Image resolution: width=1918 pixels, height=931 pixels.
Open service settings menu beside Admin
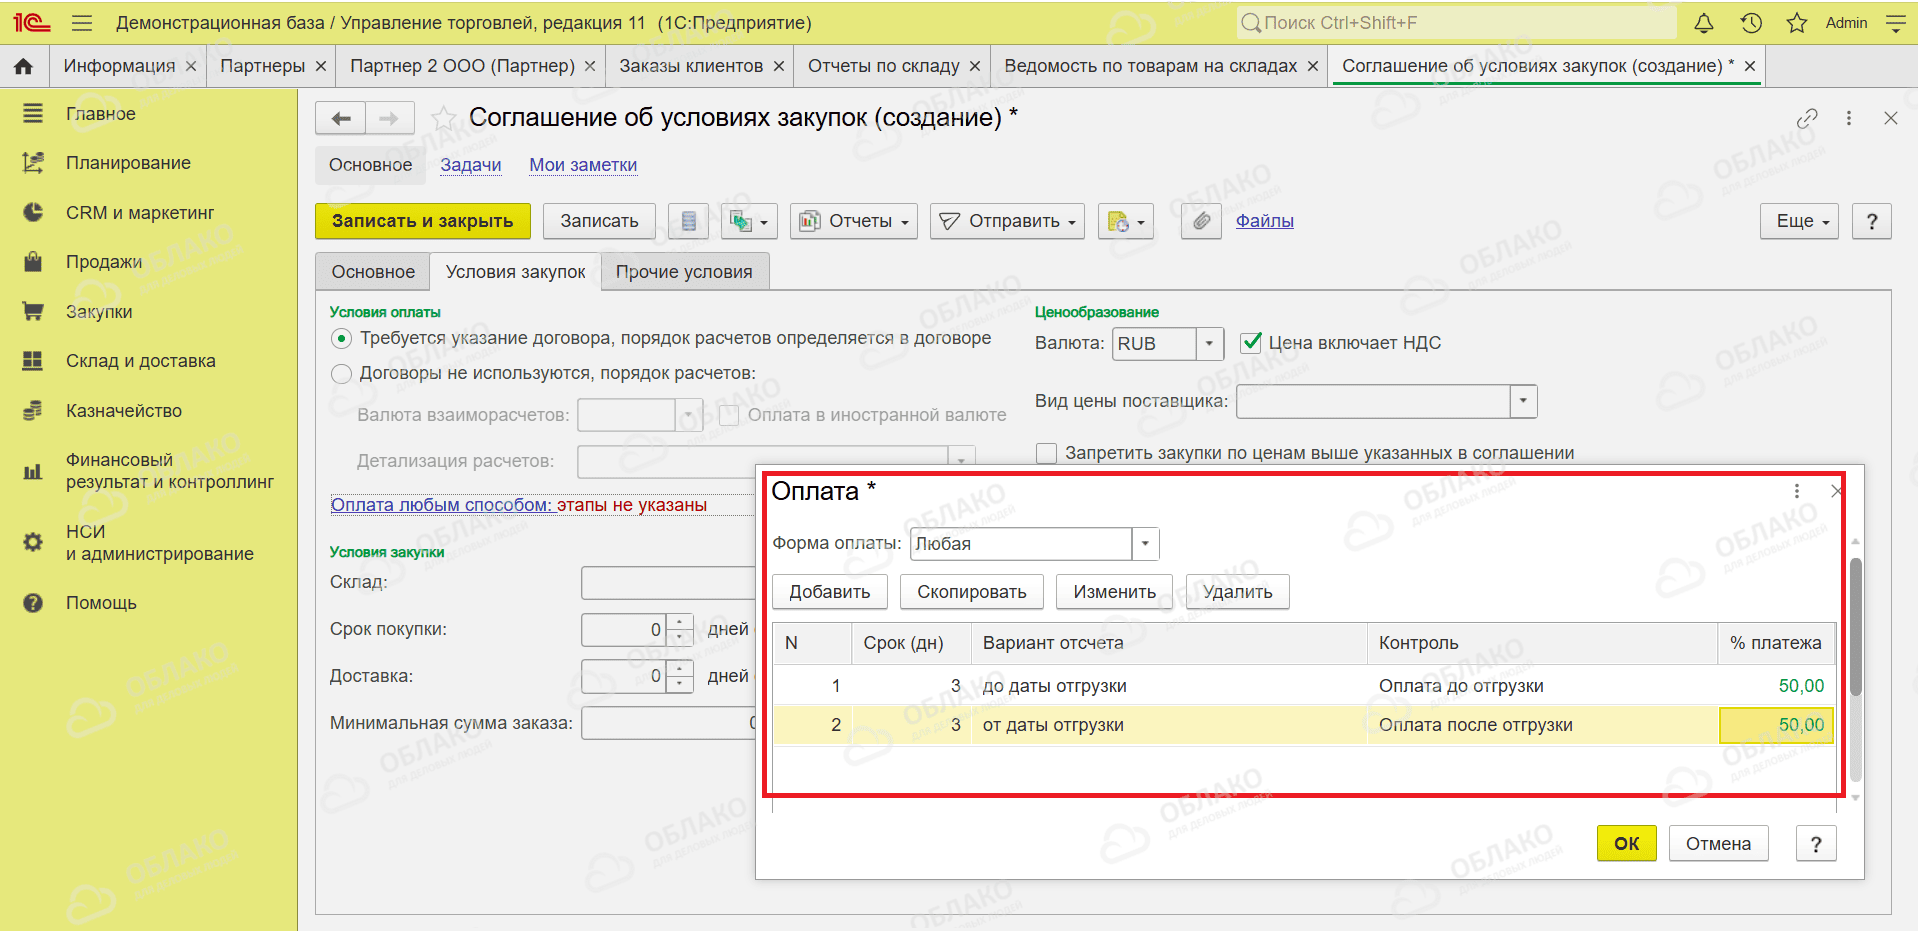[x=1895, y=23]
